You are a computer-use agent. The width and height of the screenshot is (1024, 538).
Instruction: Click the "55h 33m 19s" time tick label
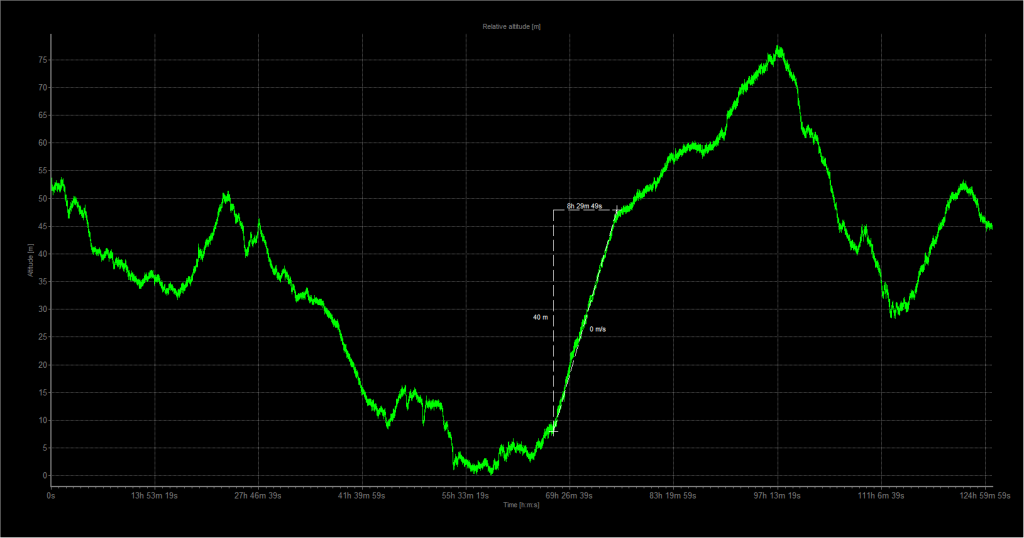pos(467,494)
